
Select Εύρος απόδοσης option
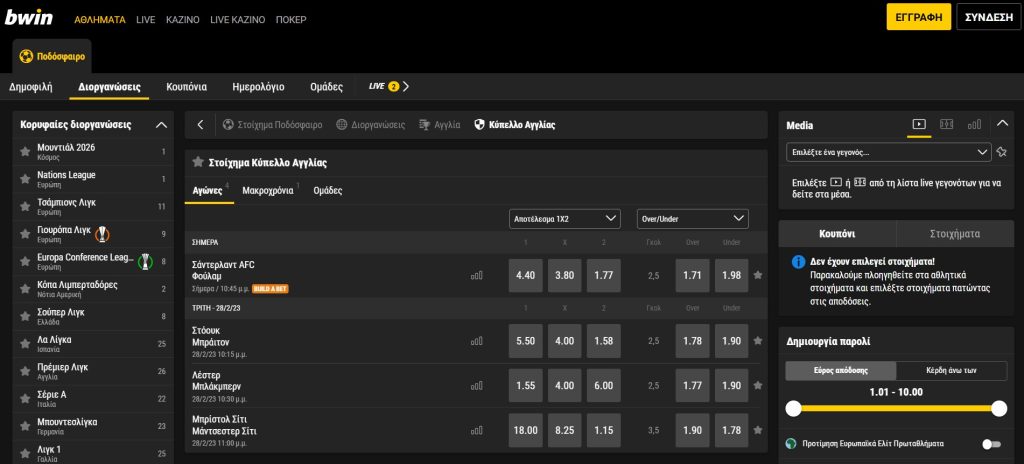841,371
